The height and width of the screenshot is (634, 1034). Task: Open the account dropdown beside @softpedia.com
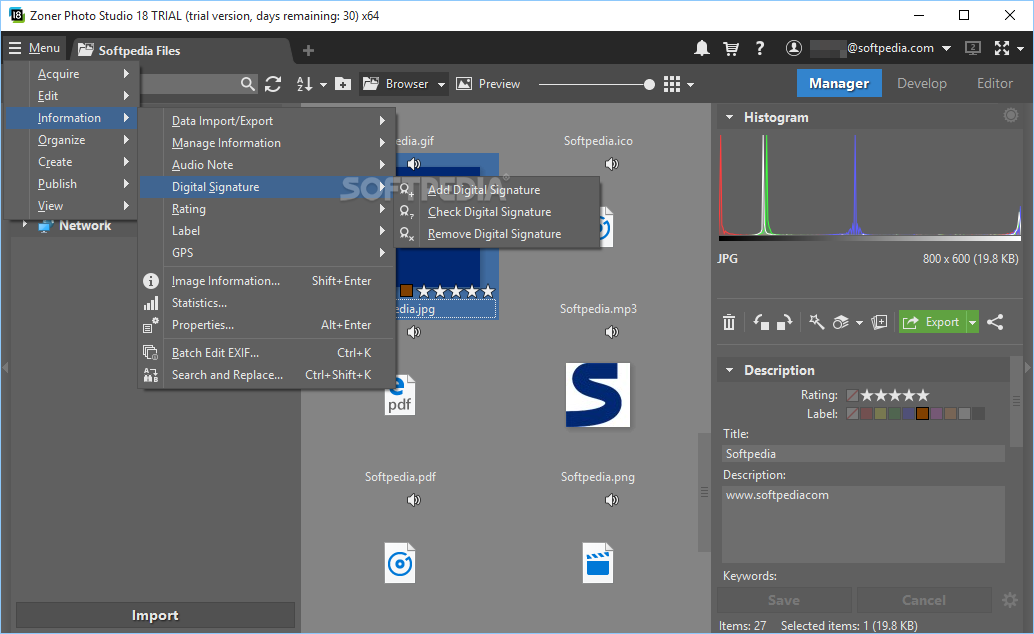[x=946, y=48]
